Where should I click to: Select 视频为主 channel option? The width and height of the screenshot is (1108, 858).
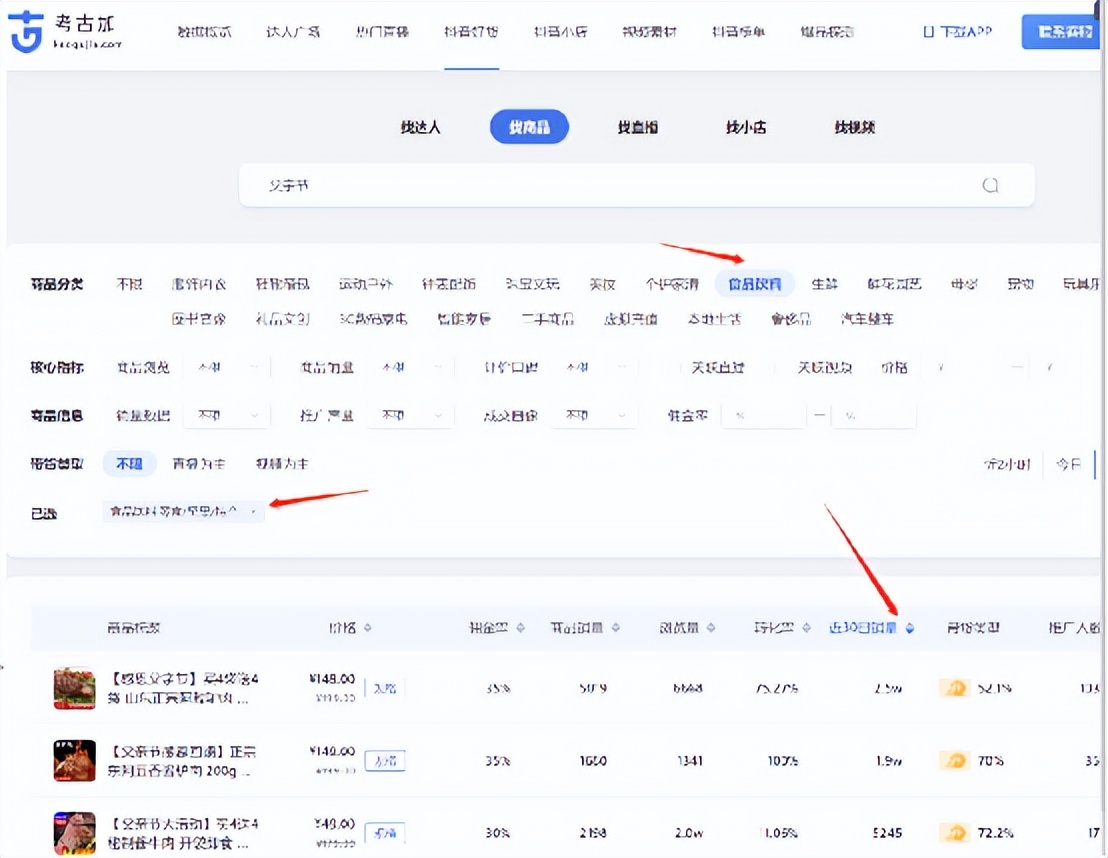point(282,464)
